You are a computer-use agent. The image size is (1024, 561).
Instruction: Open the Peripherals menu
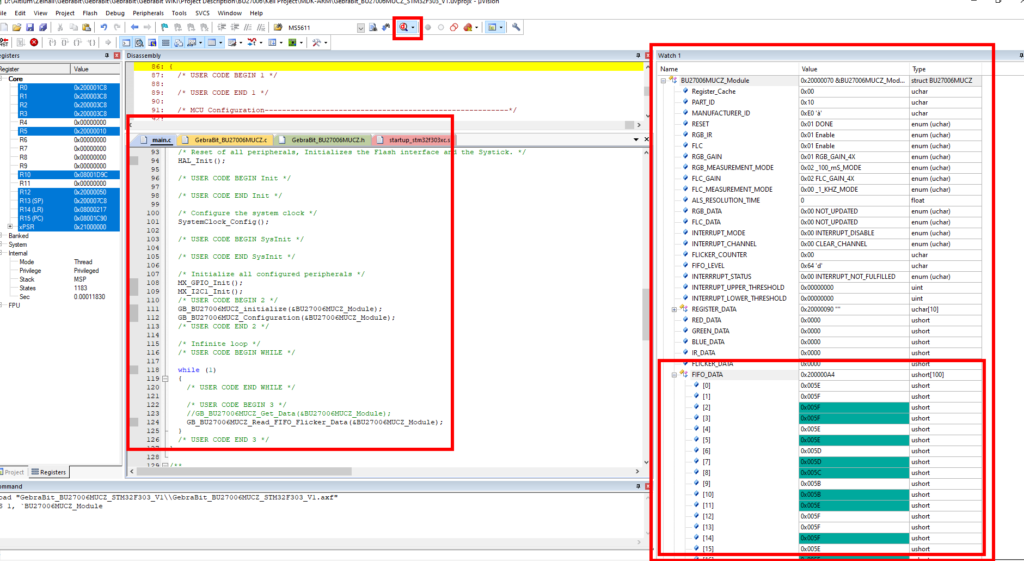[x=148, y=13]
